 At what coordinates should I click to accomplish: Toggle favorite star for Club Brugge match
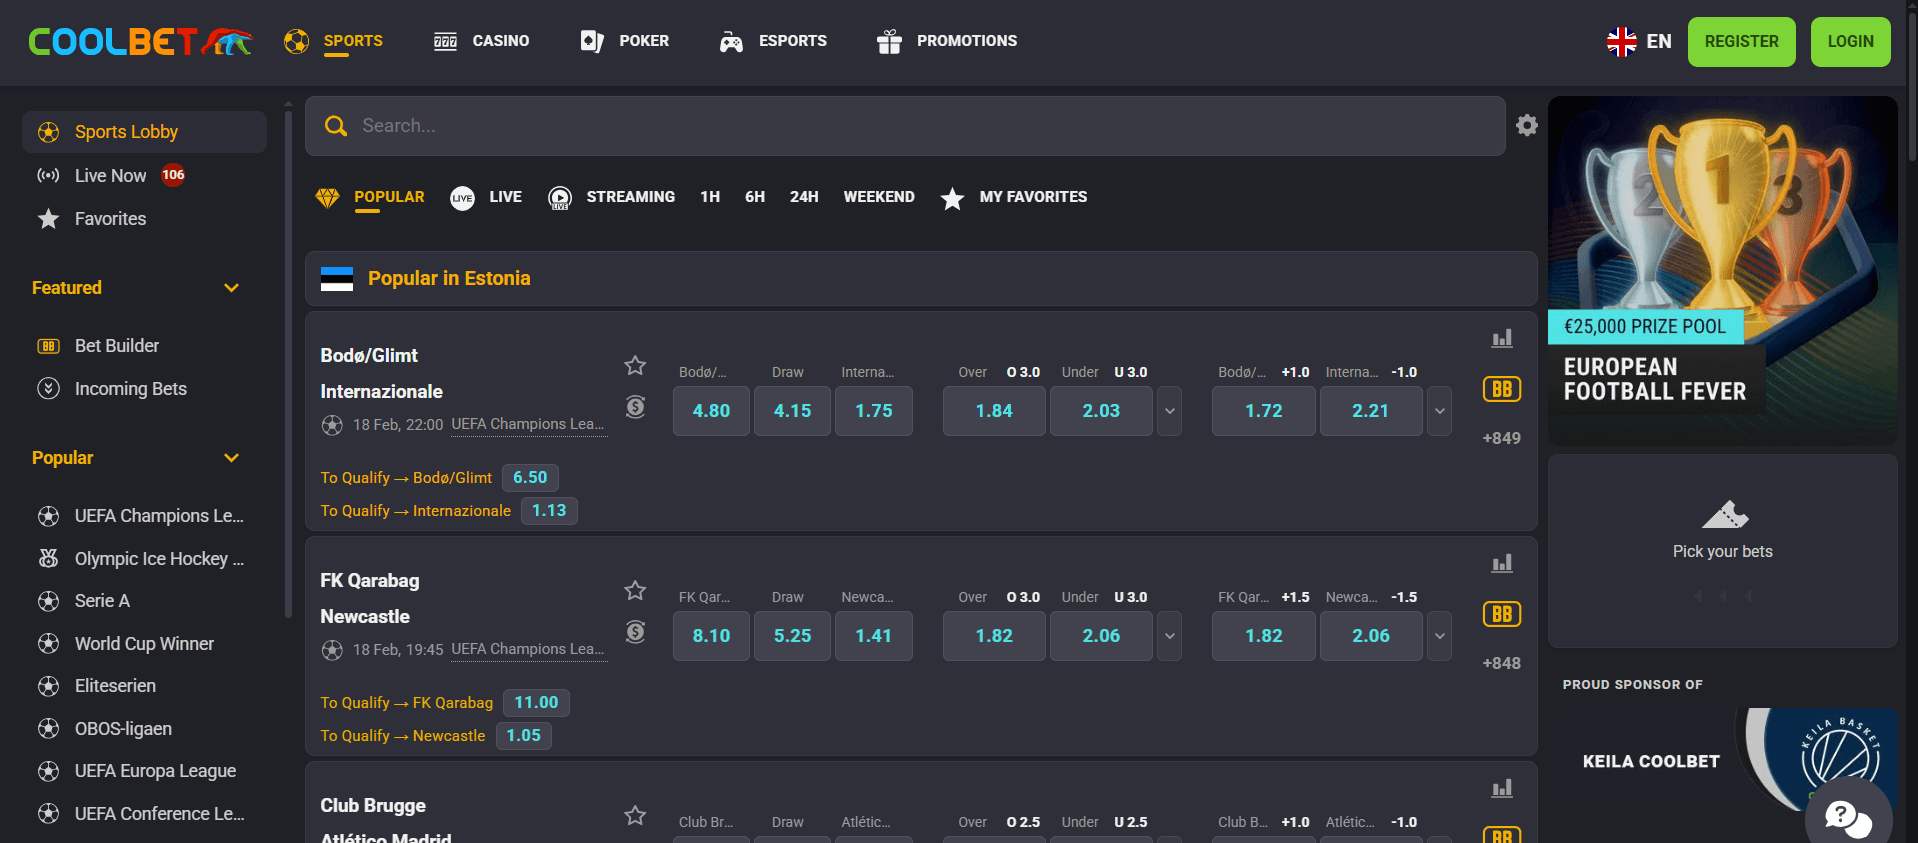[x=635, y=816]
